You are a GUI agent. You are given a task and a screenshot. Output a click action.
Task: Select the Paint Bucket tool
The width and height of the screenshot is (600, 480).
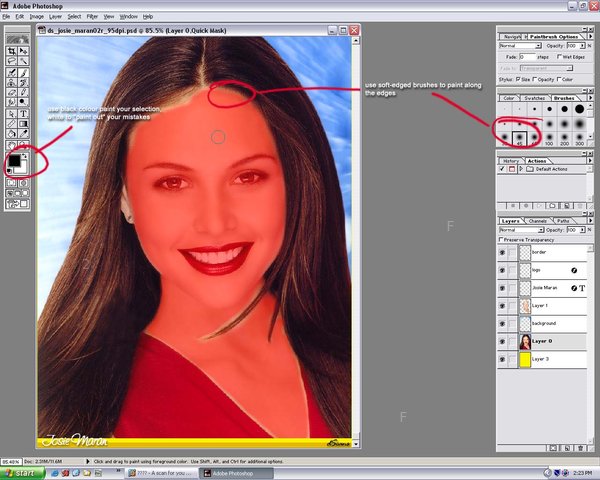[x=12, y=134]
